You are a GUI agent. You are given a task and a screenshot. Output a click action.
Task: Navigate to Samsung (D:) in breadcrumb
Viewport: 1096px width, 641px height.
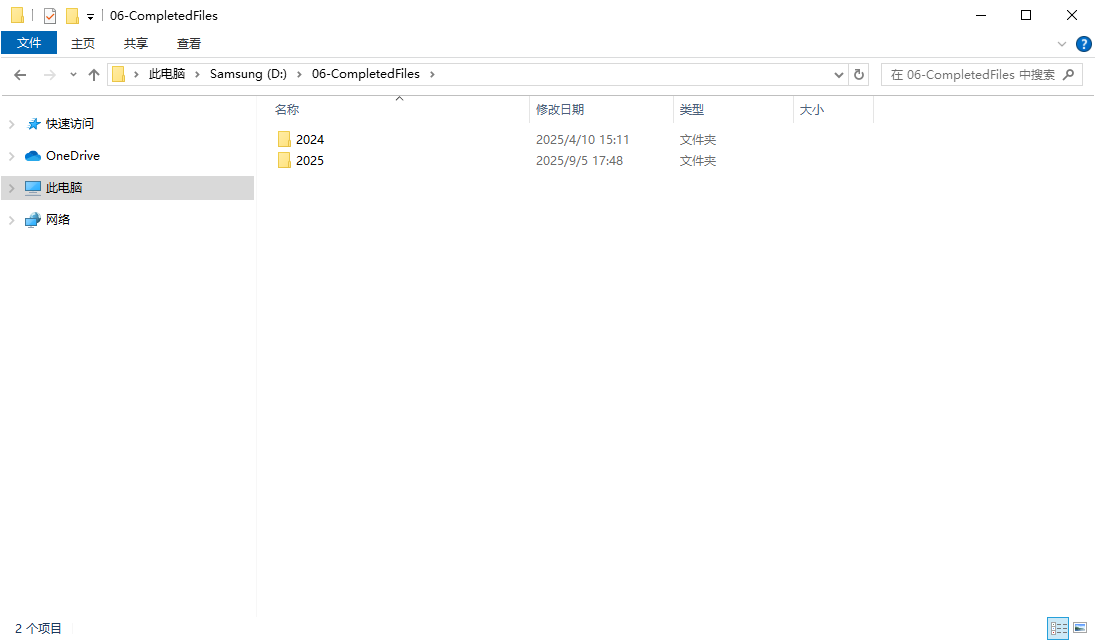click(x=249, y=74)
